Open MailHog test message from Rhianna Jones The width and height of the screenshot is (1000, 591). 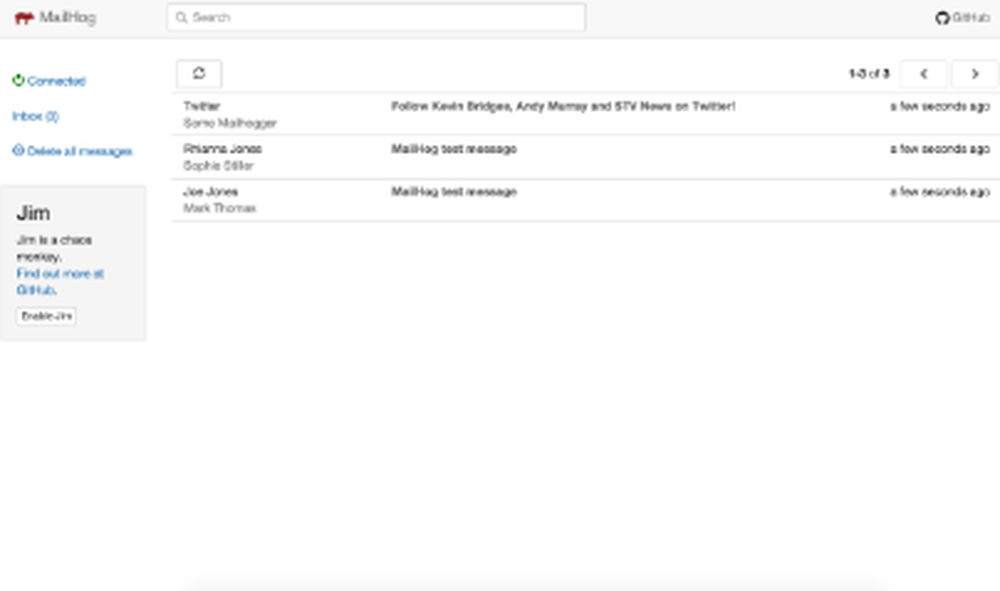click(453, 149)
